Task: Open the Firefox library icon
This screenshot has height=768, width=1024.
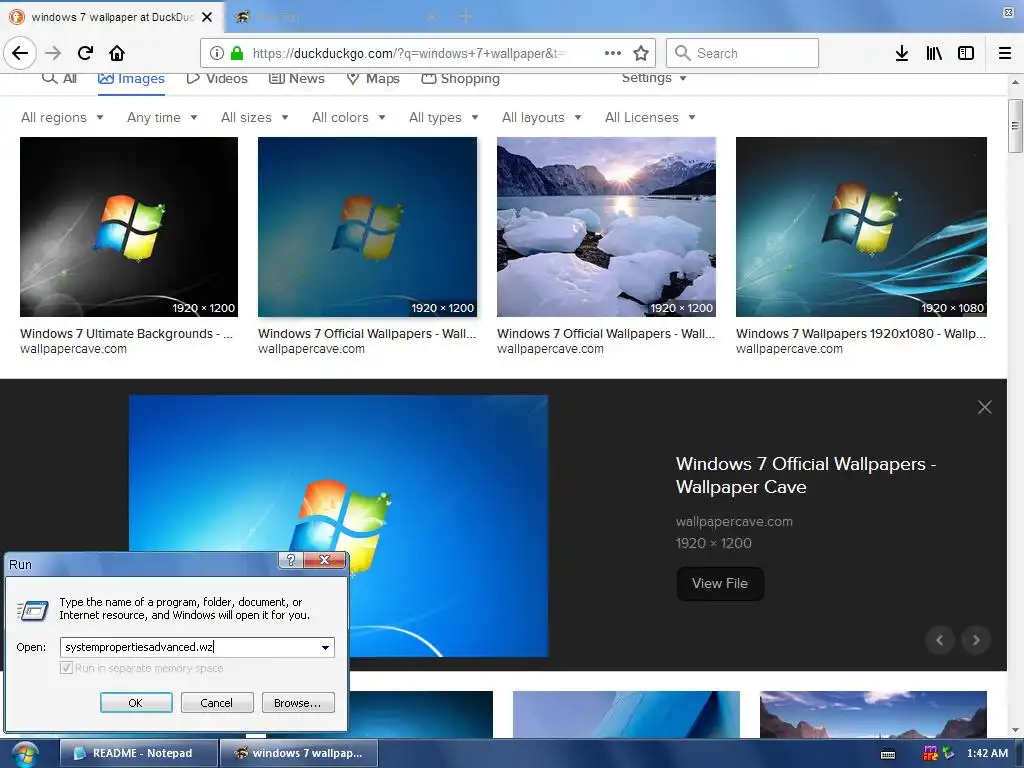Action: [934, 53]
